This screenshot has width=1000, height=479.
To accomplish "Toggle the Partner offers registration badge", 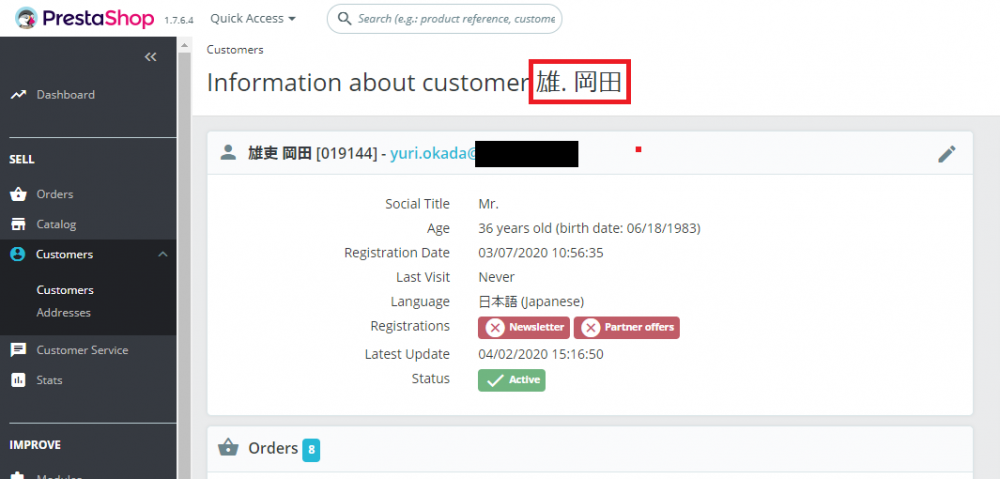I will (x=626, y=328).
